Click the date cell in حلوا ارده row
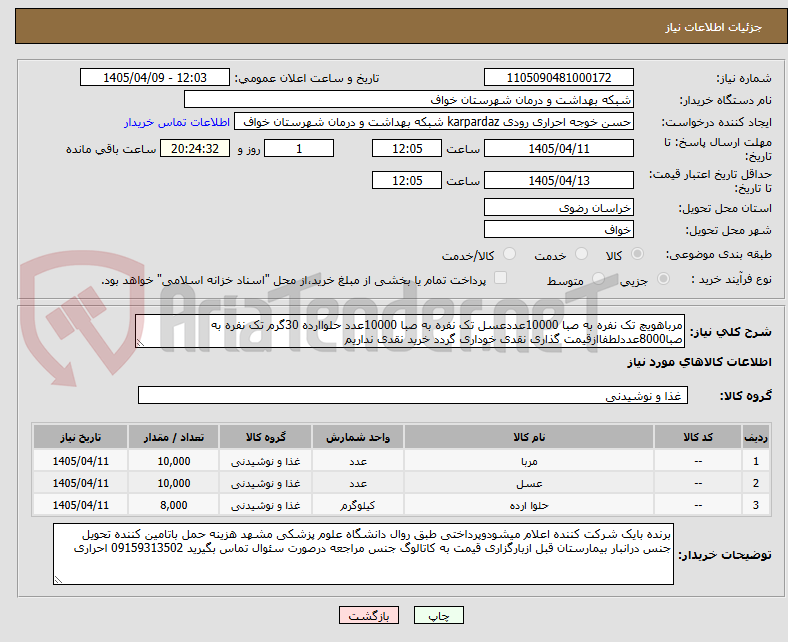Viewport: 788px width, 642px height. [80, 505]
